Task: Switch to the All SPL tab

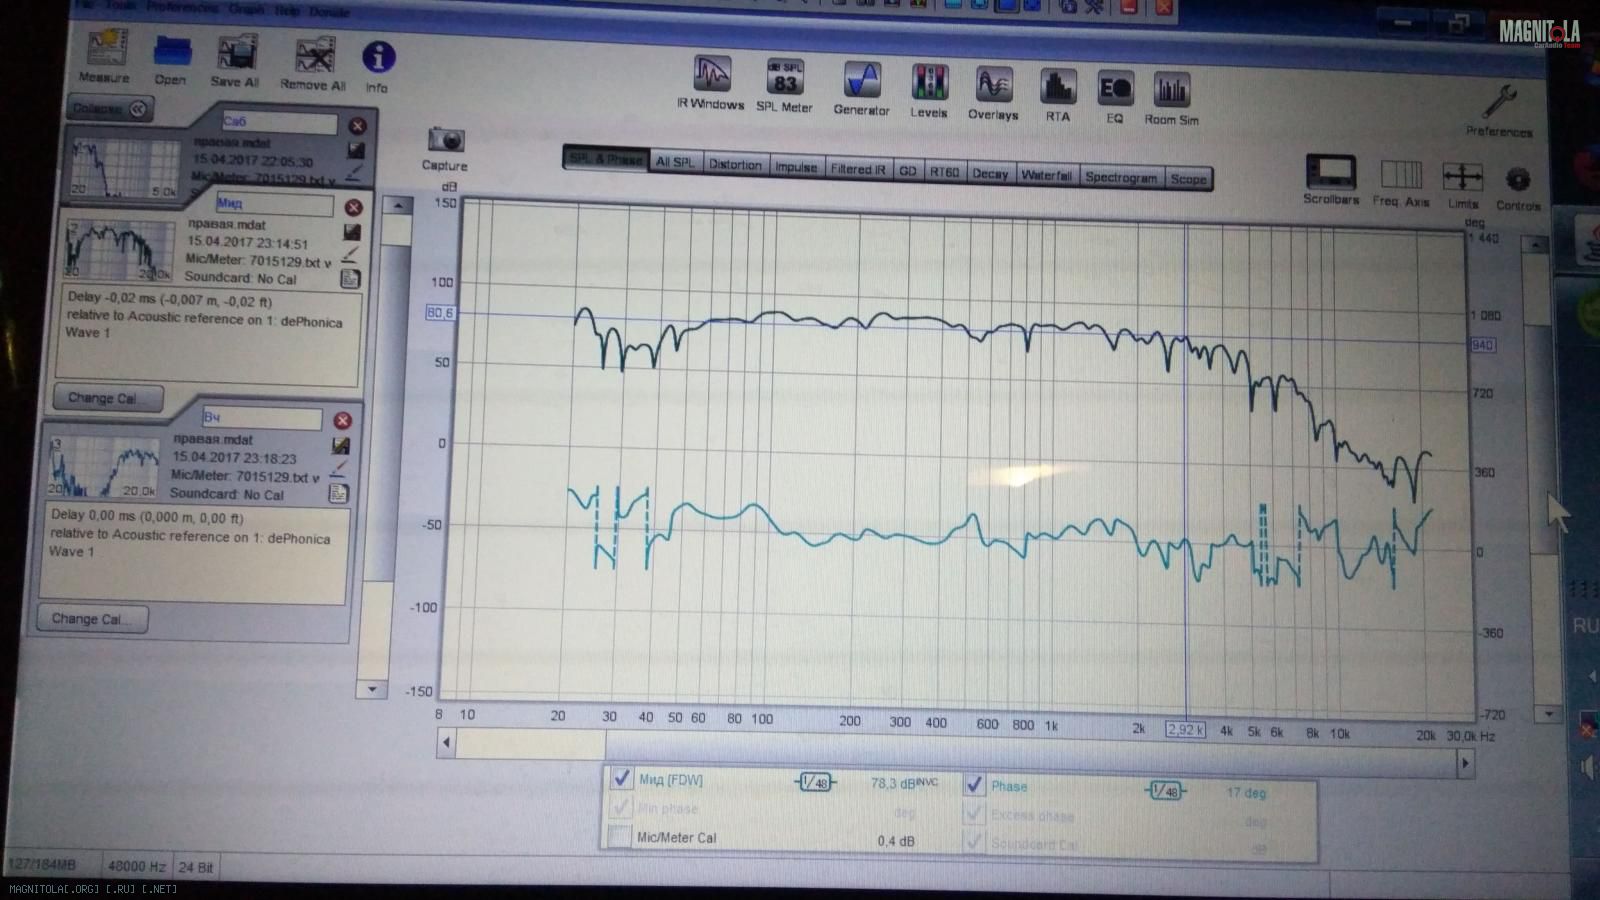Action: click(x=675, y=162)
